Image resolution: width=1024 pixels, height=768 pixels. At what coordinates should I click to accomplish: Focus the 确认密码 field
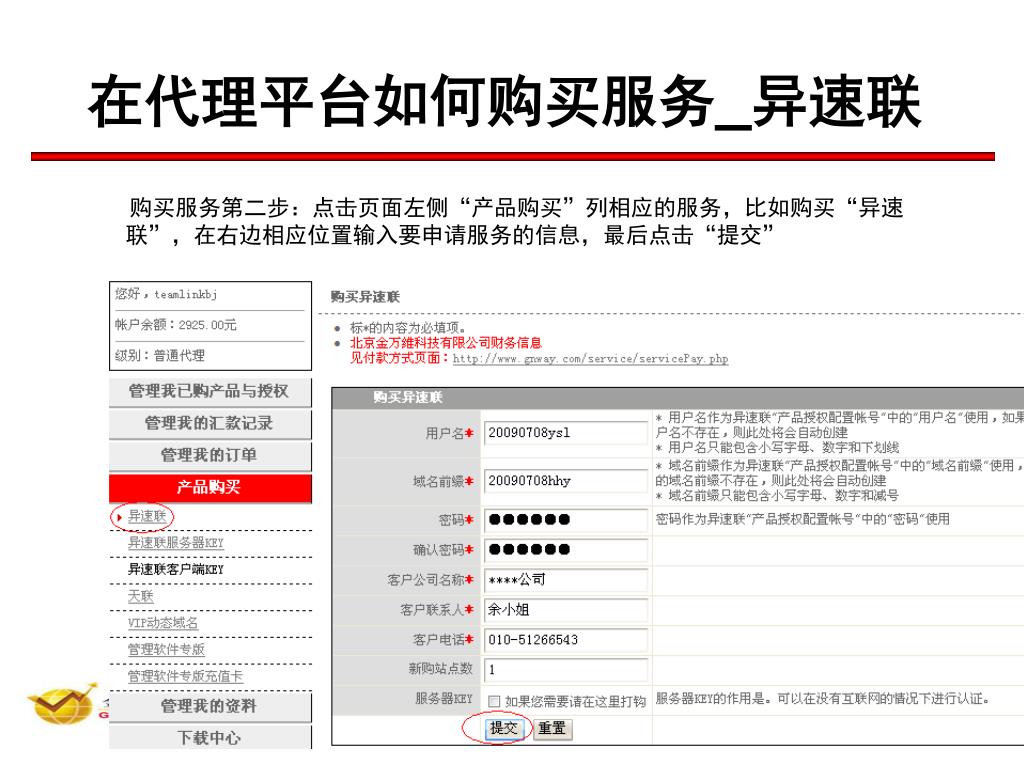[x=566, y=550]
